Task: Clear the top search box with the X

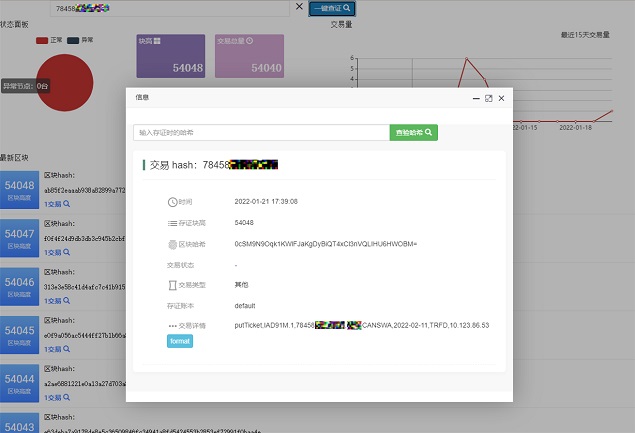Action: coord(299,7)
